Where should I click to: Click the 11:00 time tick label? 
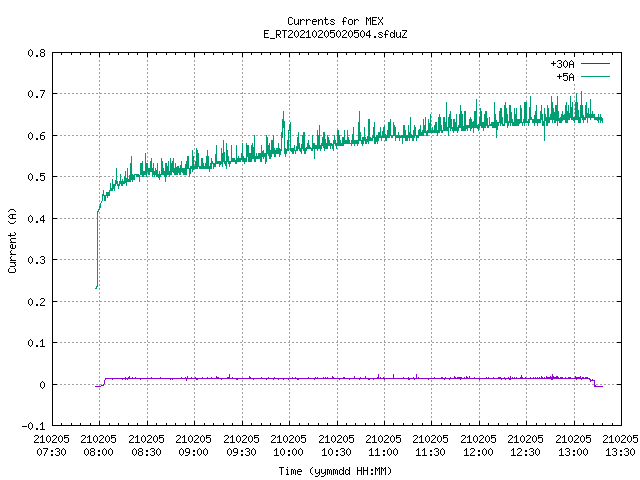click(x=383, y=452)
